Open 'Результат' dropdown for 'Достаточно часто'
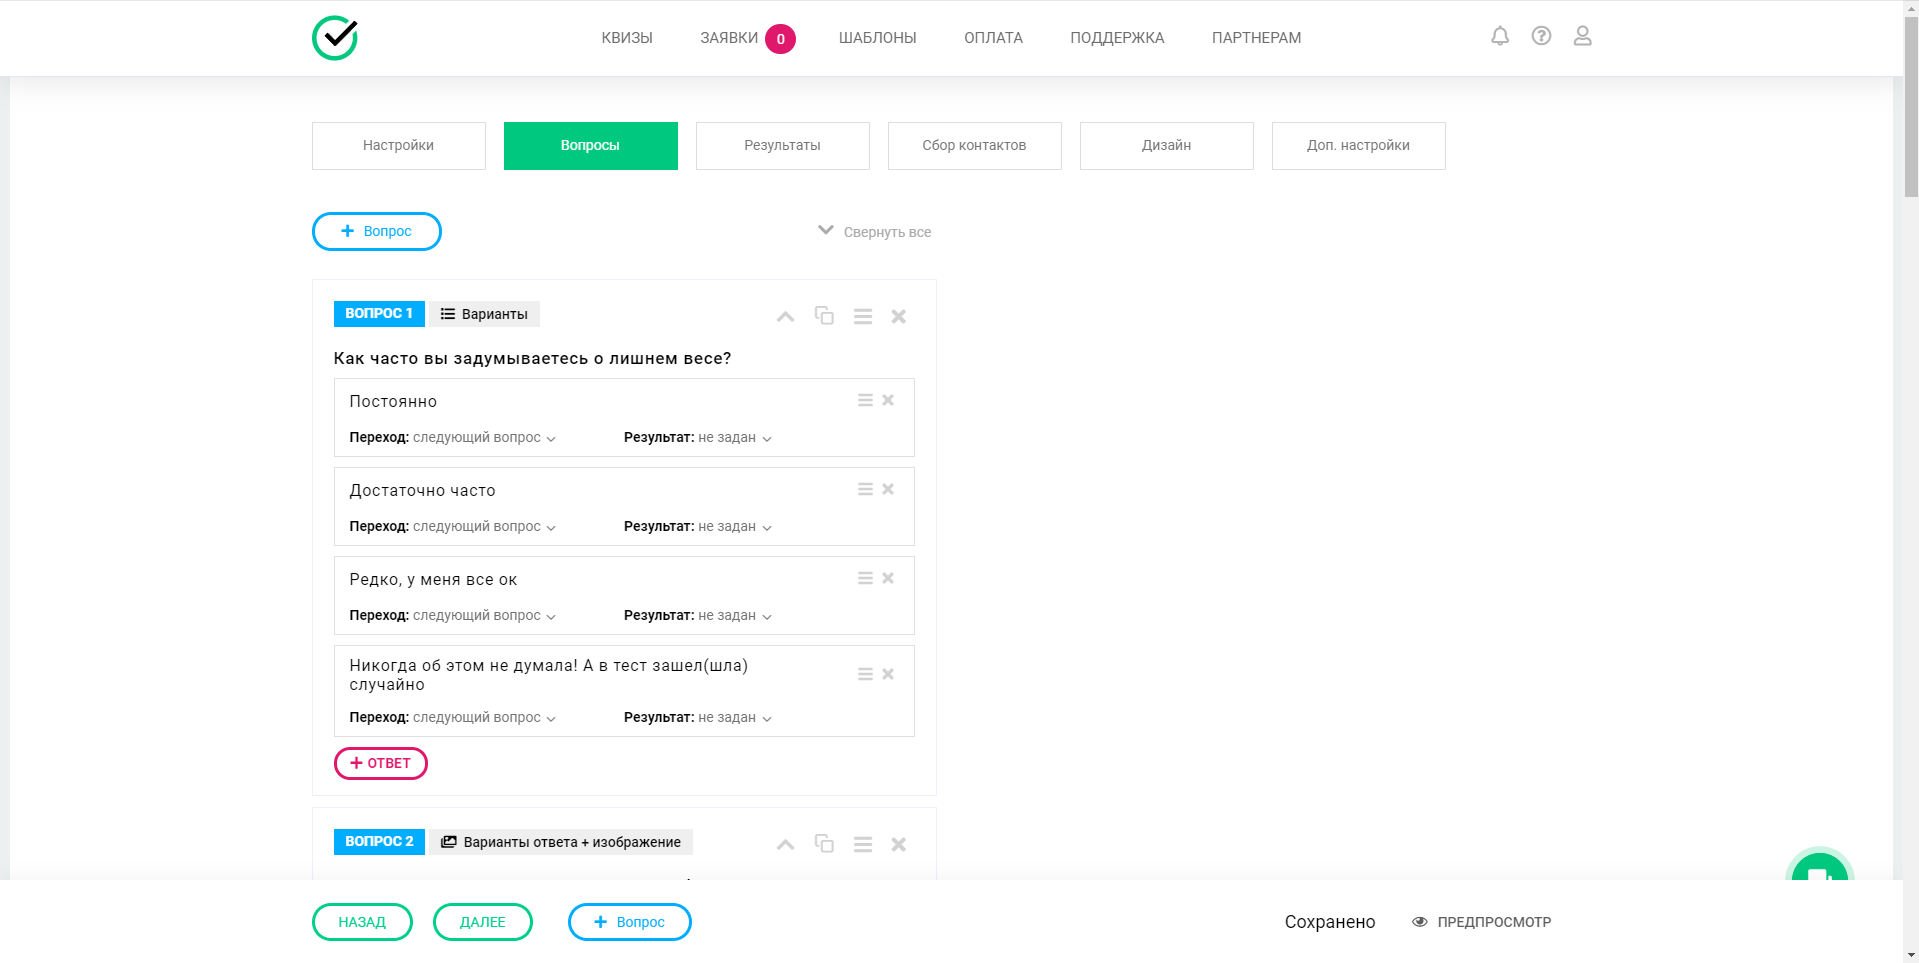The width and height of the screenshot is (1919, 963). click(735, 527)
